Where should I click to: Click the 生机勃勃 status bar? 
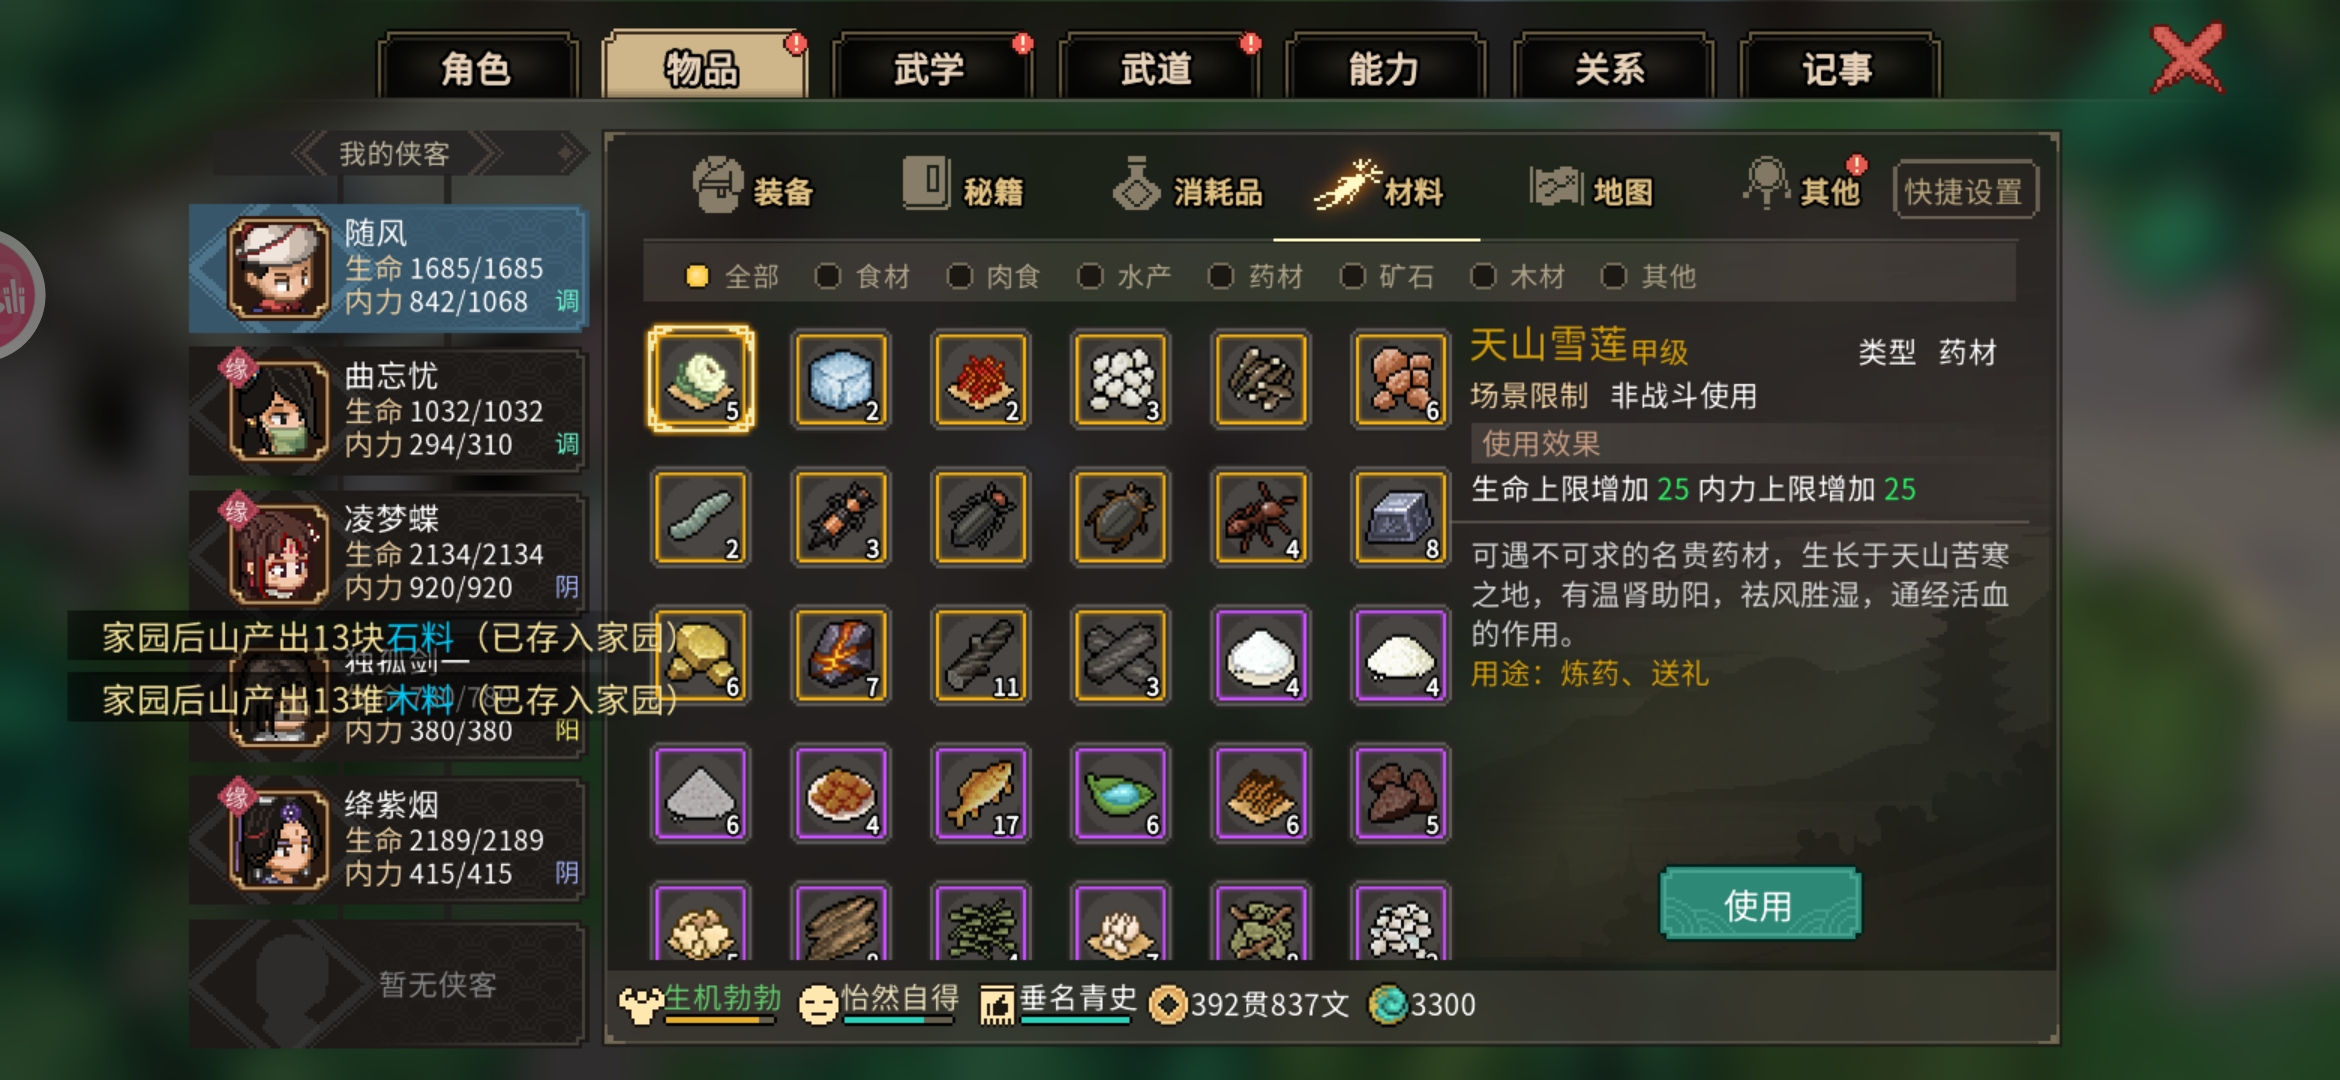(x=700, y=1003)
